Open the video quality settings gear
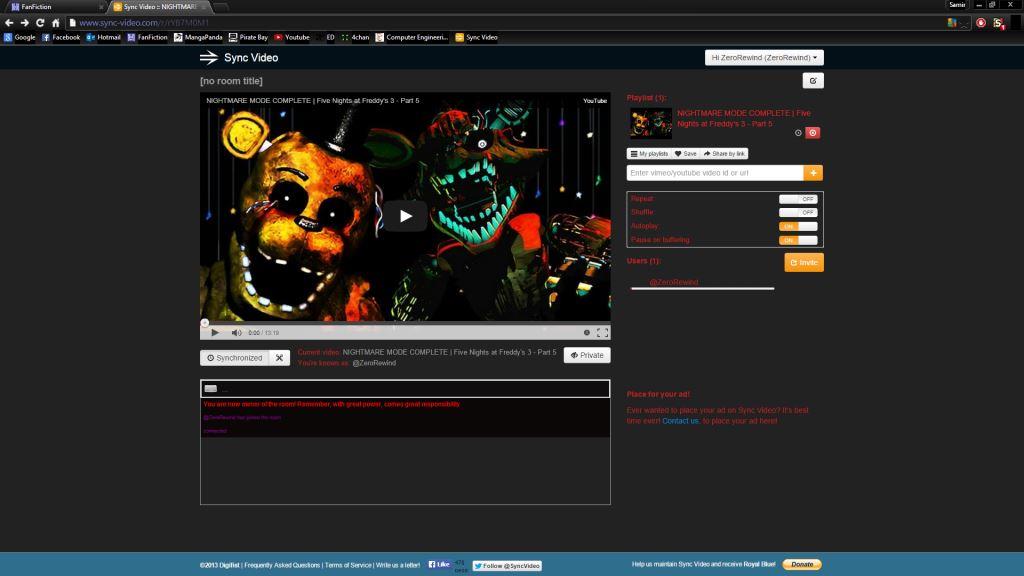This screenshot has height=576, width=1024. 586,333
